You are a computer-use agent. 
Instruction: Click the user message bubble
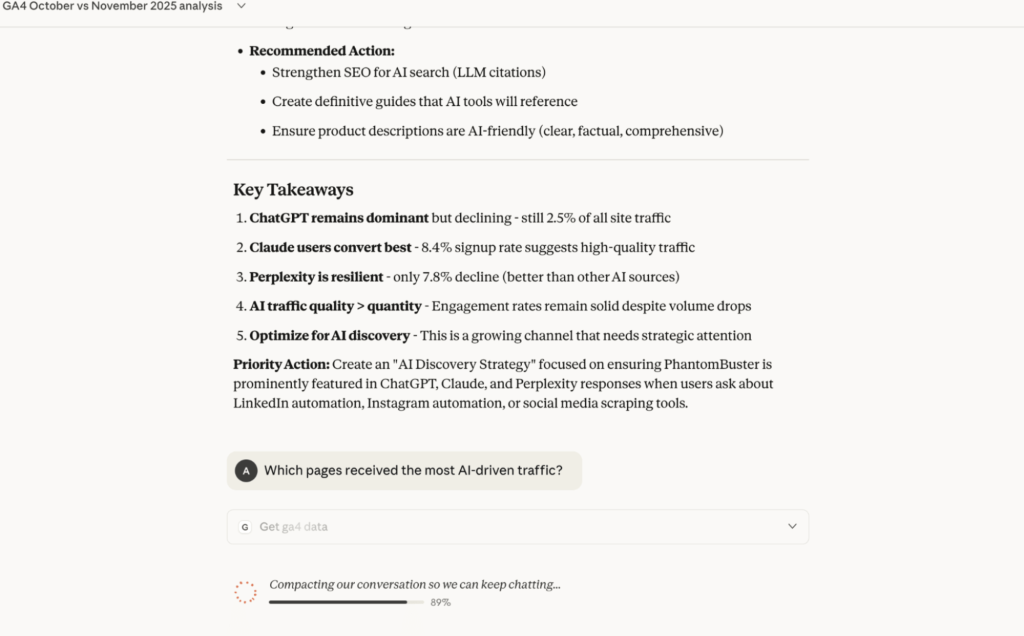coord(404,470)
